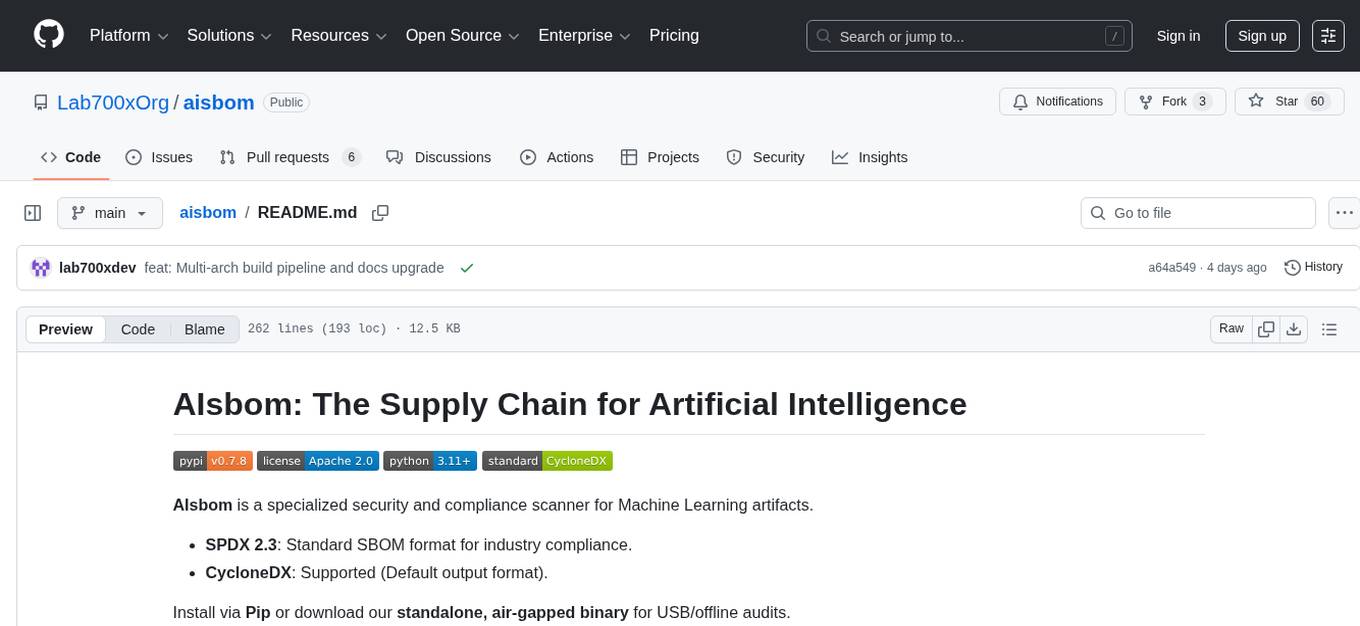Click the GitHub logo home icon
The height and width of the screenshot is (626, 1360).
tap(49, 35)
